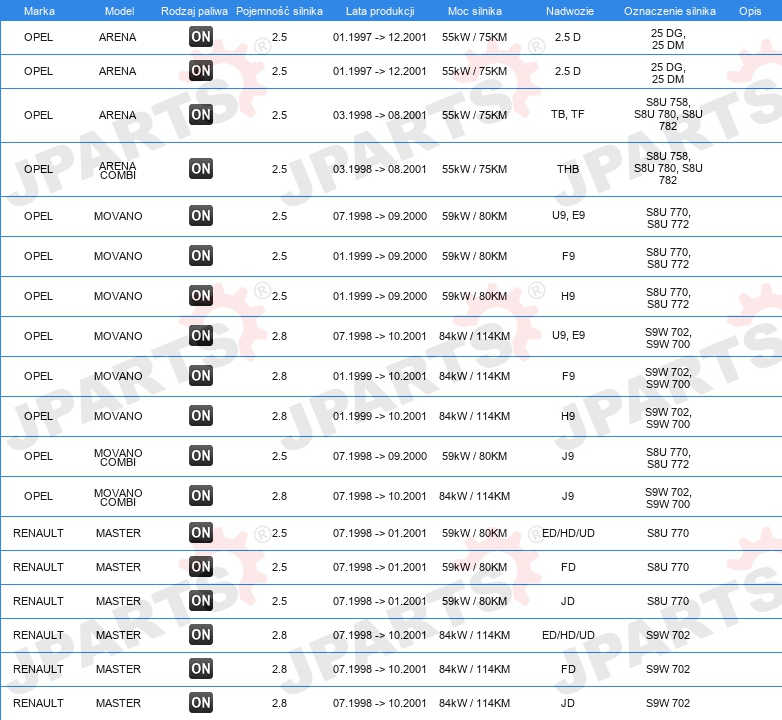Select 'J9' cell in MOVANO COMBI 2.5 row
The height and width of the screenshot is (720, 782).
(568, 456)
